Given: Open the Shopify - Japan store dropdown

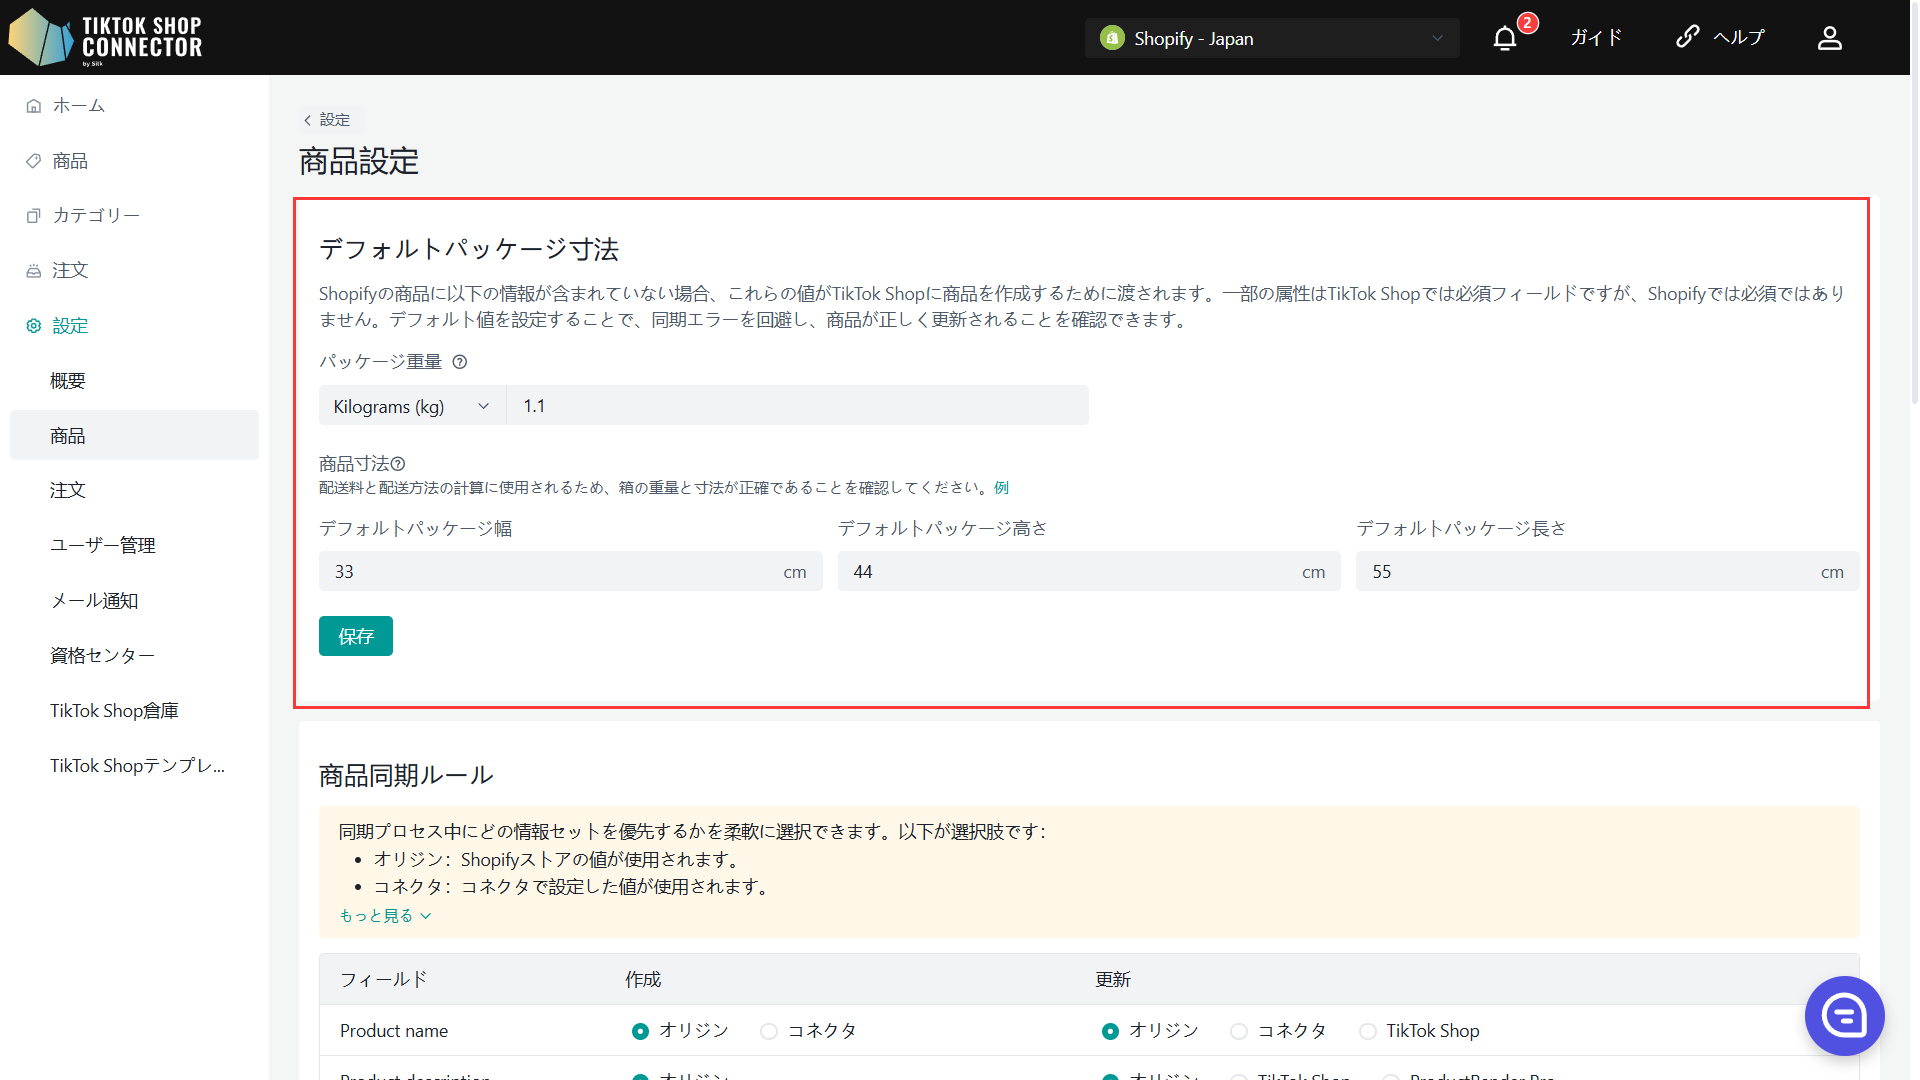Looking at the screenshot, I should click(x=1271, y=38).
